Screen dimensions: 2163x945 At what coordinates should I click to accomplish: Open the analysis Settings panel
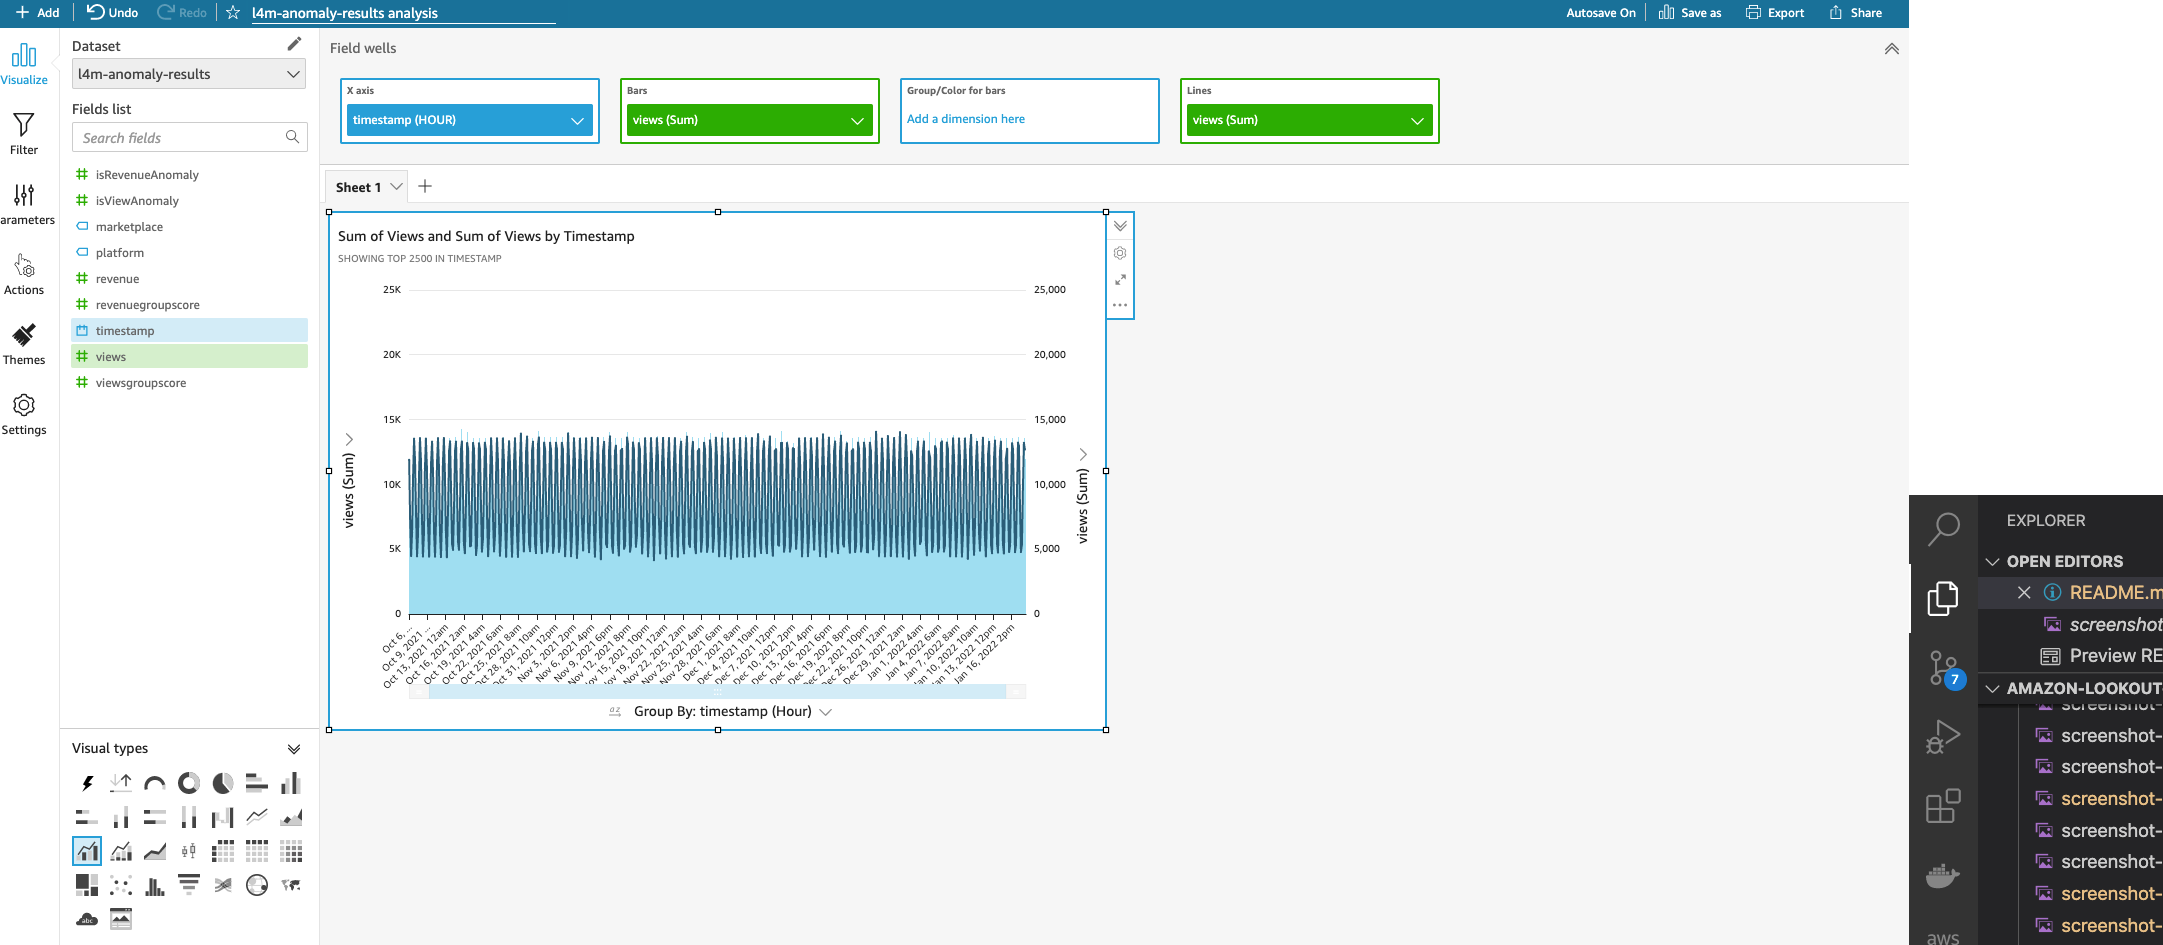[24, 414]
